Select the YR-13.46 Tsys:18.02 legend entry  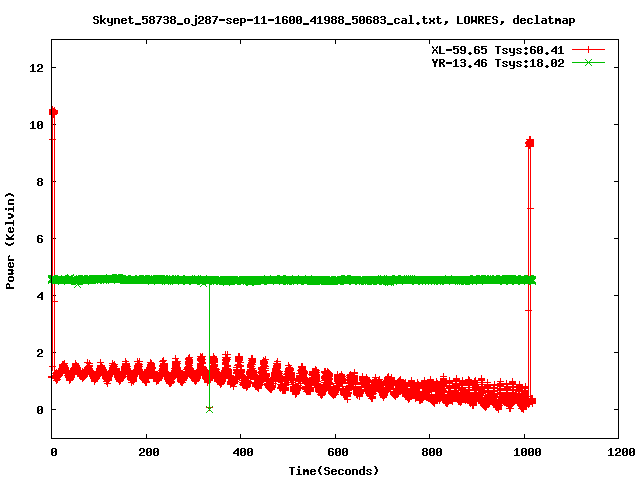tap(498, 63)
